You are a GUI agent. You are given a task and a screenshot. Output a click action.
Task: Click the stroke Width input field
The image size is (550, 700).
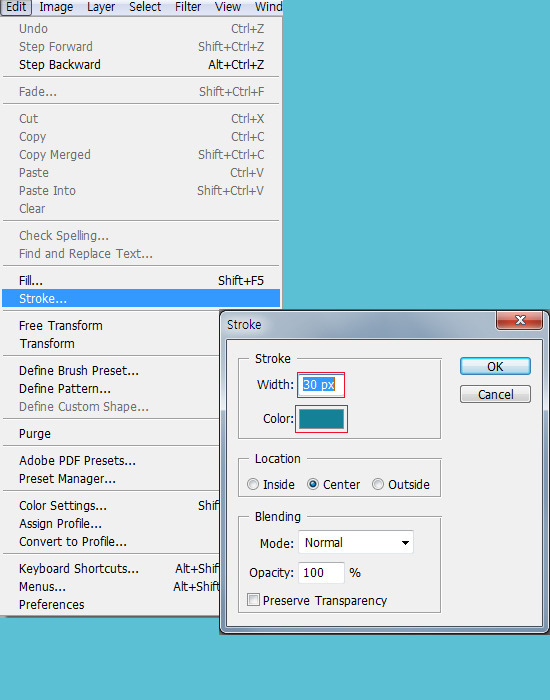pyautogui.click(x=321, y=385)
